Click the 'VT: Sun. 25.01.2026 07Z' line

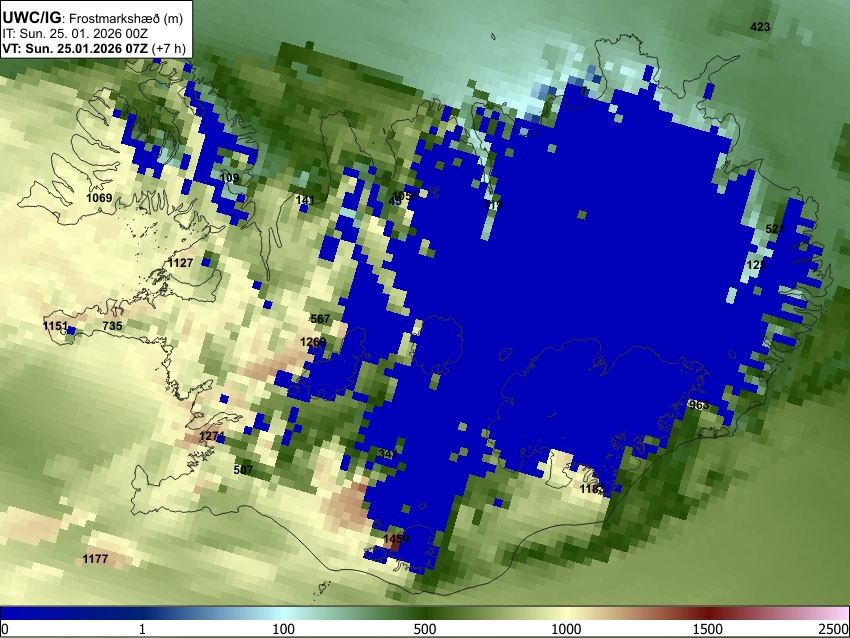click(75, 48)
